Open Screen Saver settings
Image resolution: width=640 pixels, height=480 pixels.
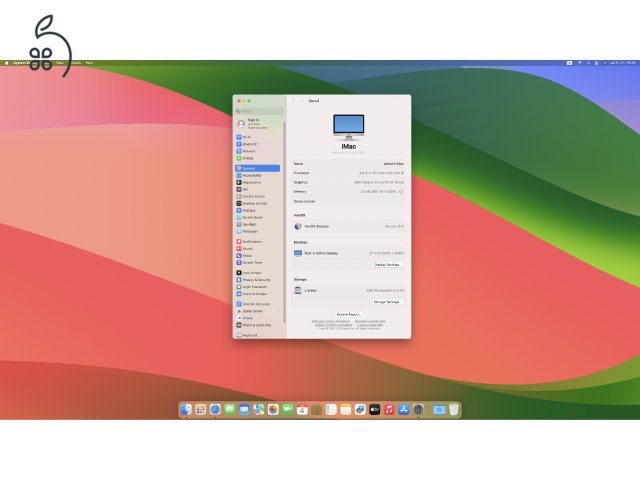258,218
